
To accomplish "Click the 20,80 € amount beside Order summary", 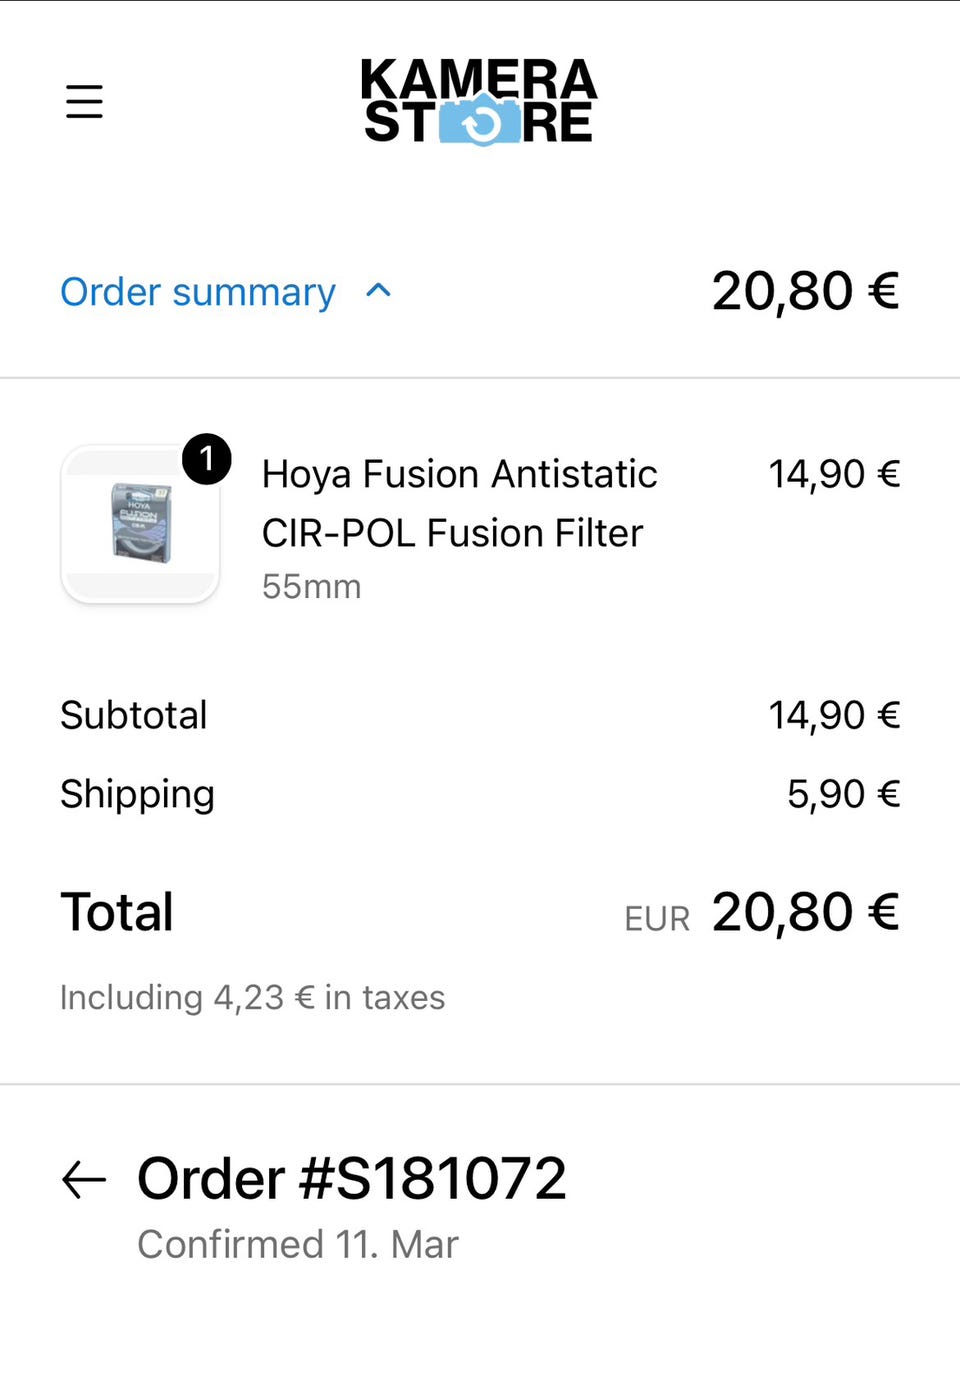I will (805, 292).
